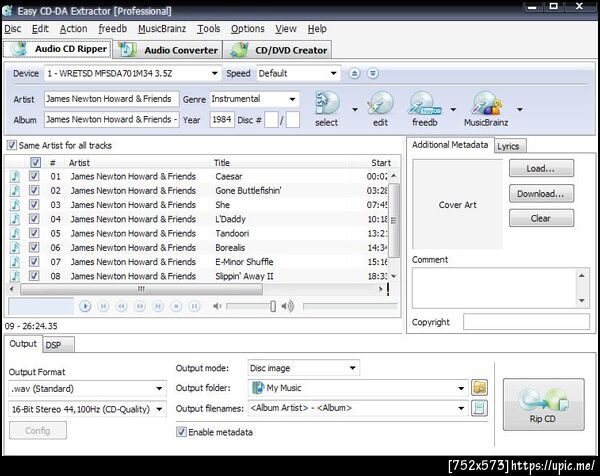Image resolution: width=600 pixels, height=476 pixels.
Task: Browse for output folder icon
Action: coord(479,388)
